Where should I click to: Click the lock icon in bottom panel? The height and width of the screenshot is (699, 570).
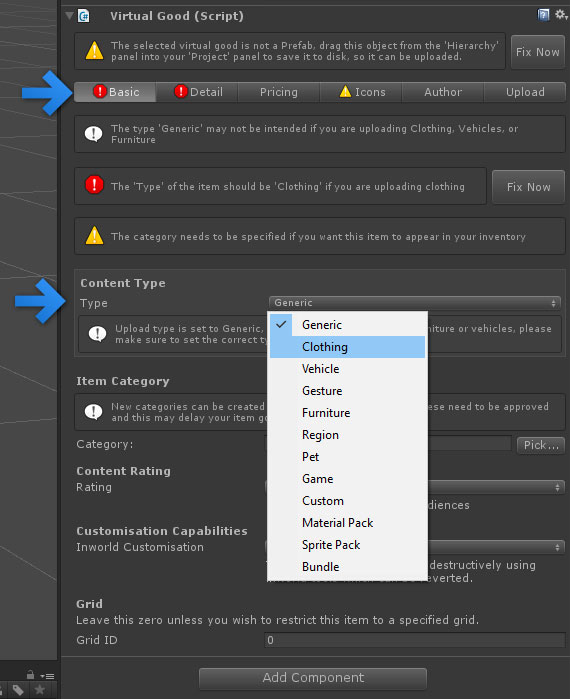click(x=30, y=674)
